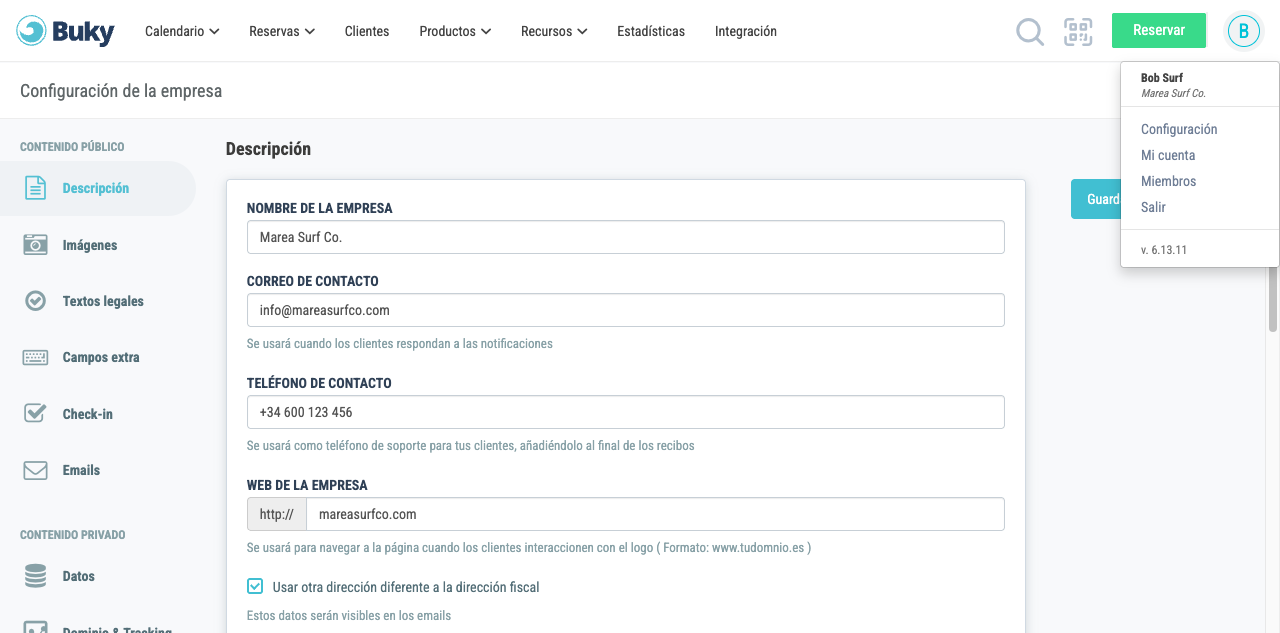The height and width of the screenshot is (633, 1280).
Task: Click the Web de la empresa field
Action: pos(655,514)
